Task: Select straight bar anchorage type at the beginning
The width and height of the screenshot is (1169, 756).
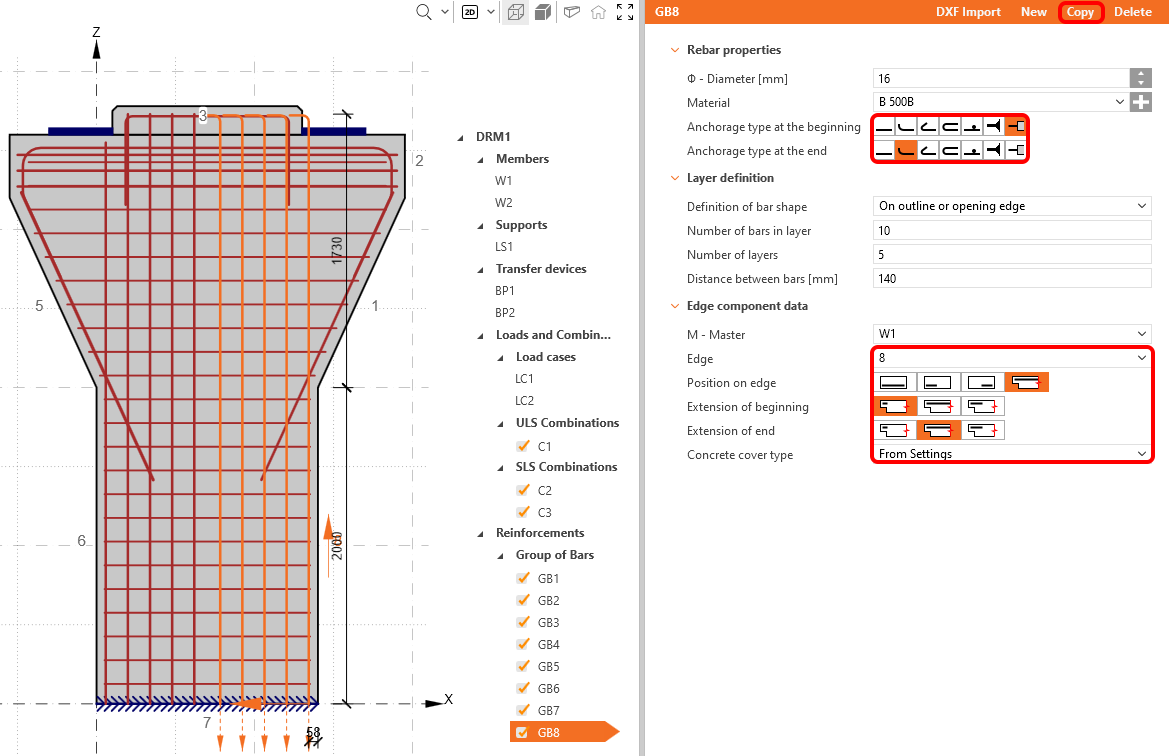Action: [x=884, y=127]
